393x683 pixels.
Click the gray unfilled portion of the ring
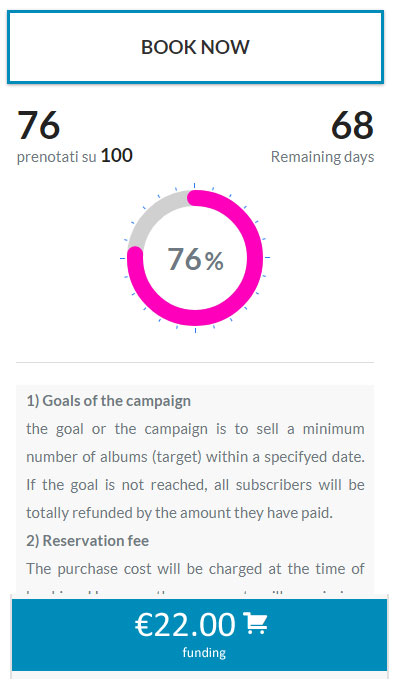coord(149,213)
